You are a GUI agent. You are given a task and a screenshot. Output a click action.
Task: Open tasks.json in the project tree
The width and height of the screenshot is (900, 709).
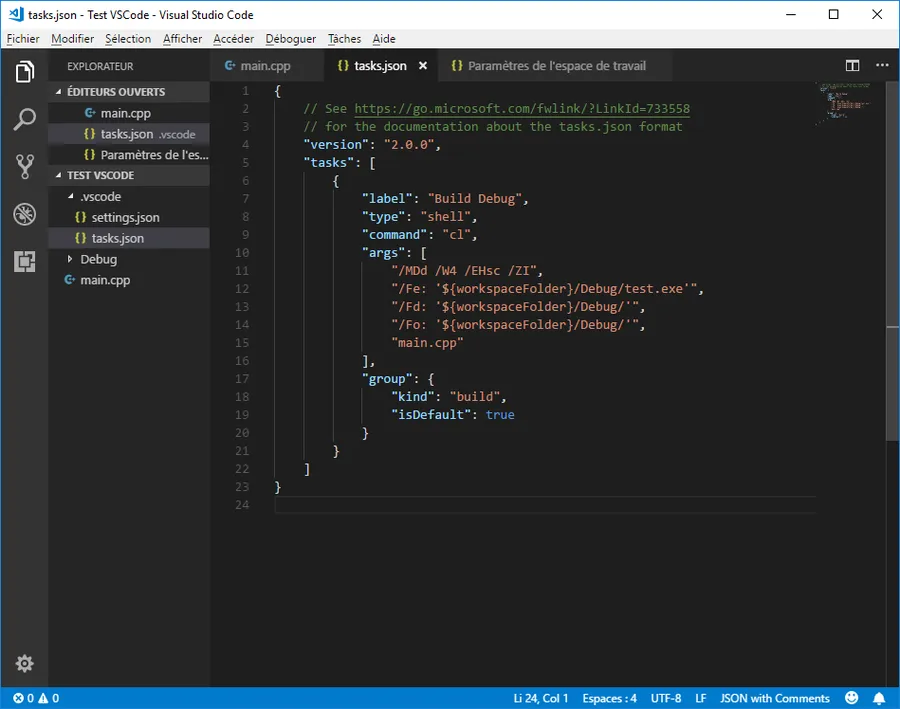point(129,238)
